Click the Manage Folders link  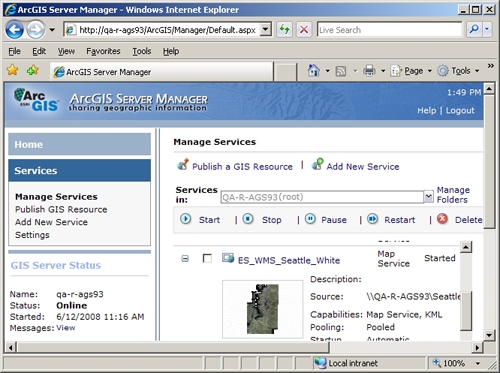[453, 195]
